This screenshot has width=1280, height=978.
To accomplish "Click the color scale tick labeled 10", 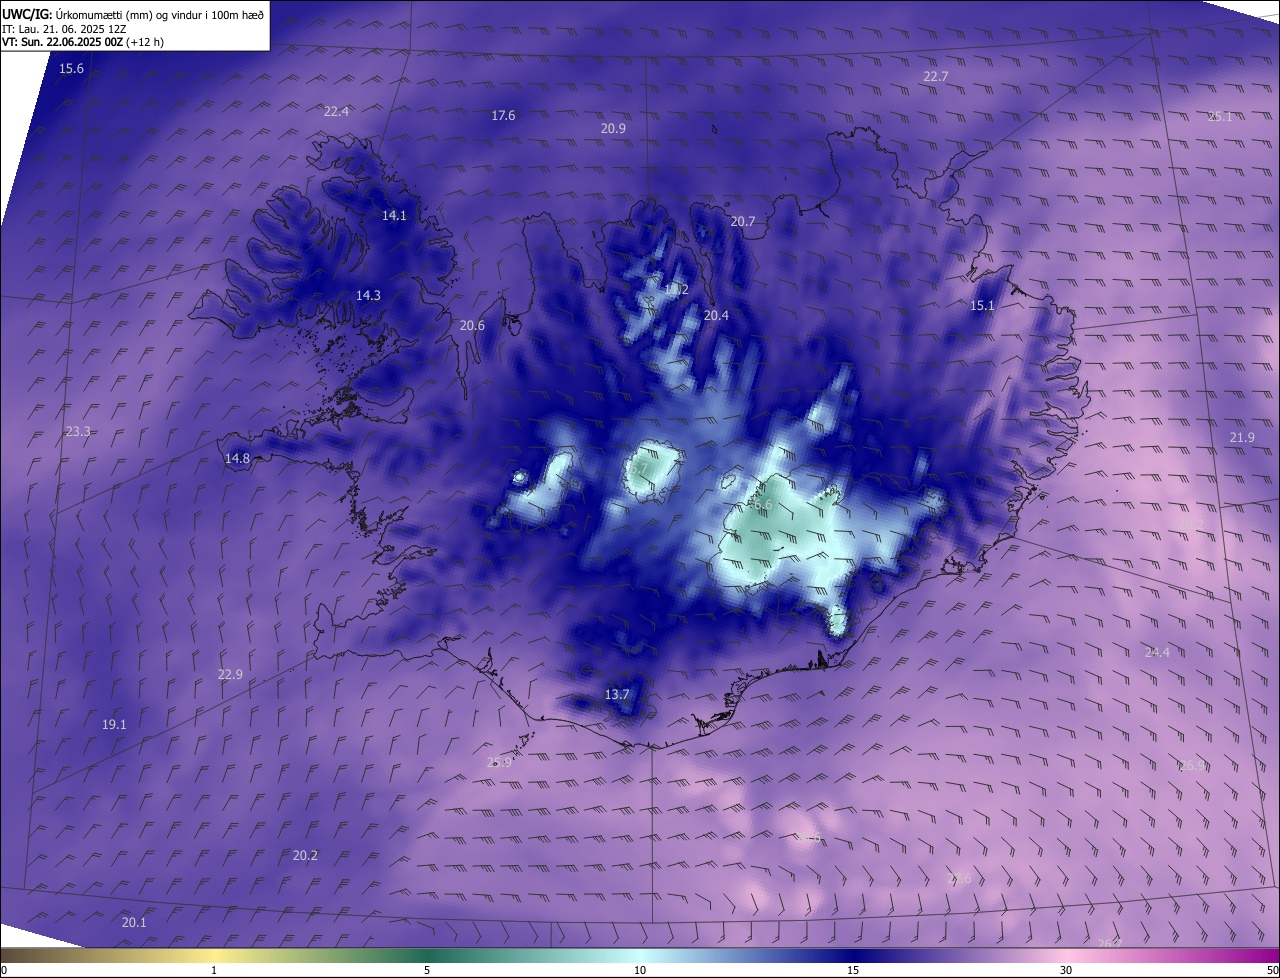I will click(640, 971).
